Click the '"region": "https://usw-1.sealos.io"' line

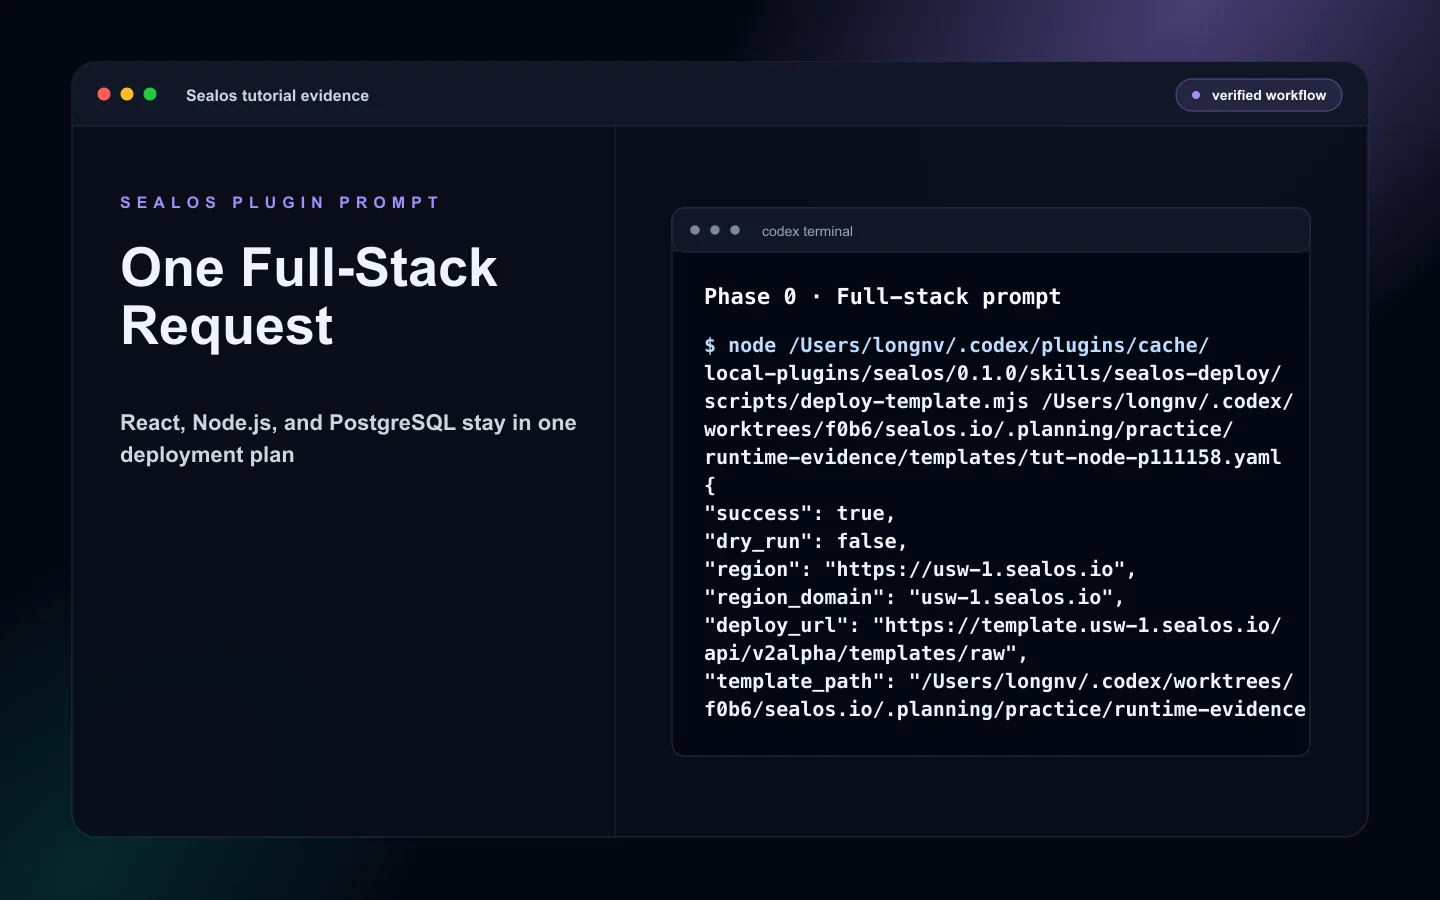click(x=920, y=569)
